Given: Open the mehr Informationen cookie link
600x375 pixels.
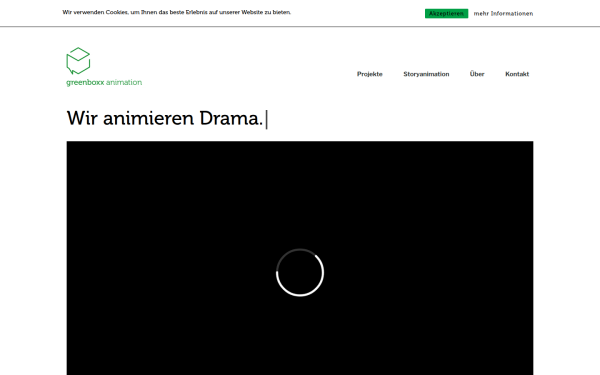Looking at the screenshot, I should (x=503, y=13).
